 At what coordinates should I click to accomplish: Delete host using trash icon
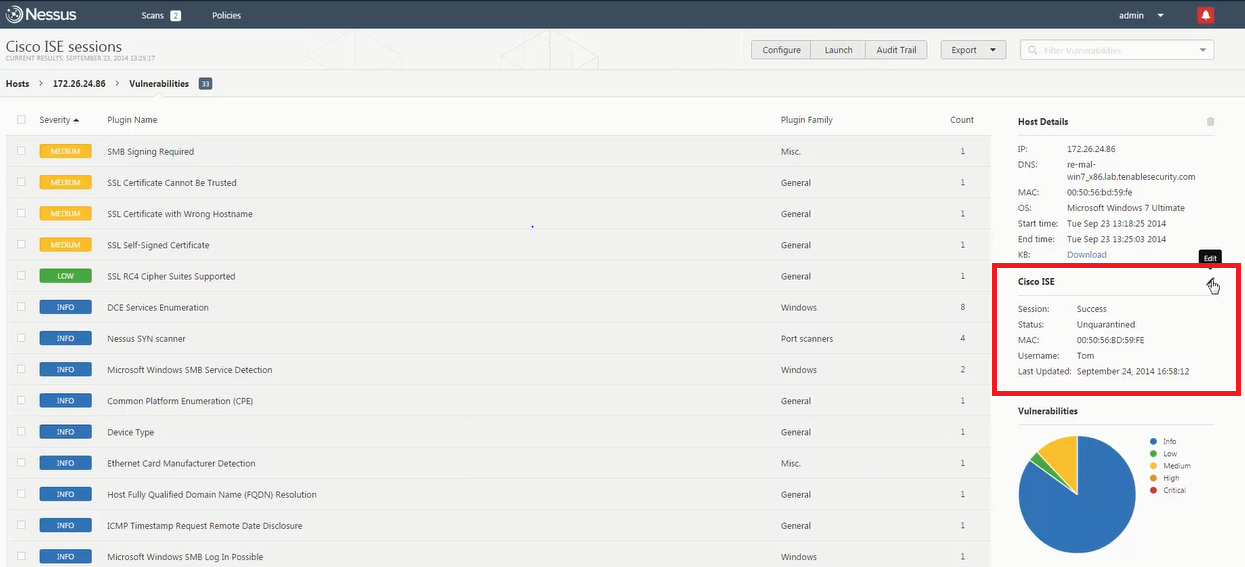(1211, 122)
